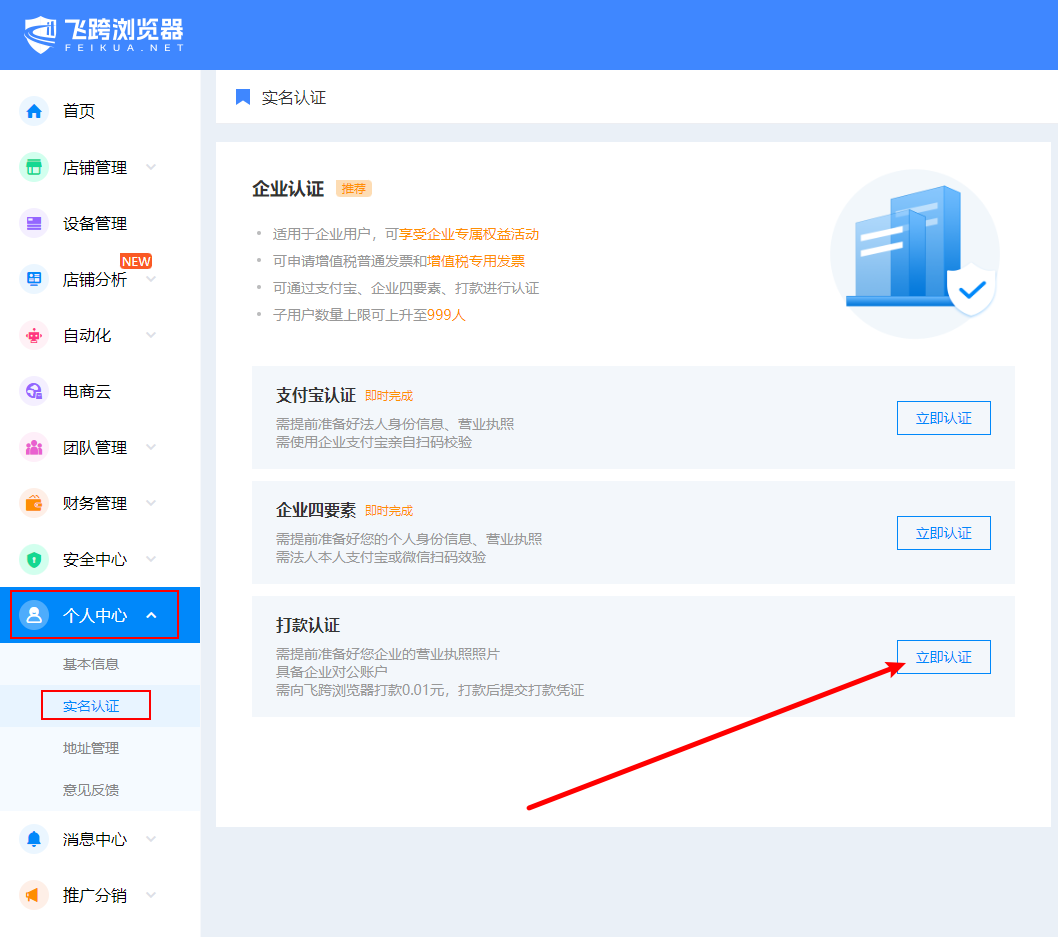Image resolution: width=1058 pixels, height=937 pixels.
Task: Expand the 财务管理 dropdown arrow
Action: [x=151, y=503]
